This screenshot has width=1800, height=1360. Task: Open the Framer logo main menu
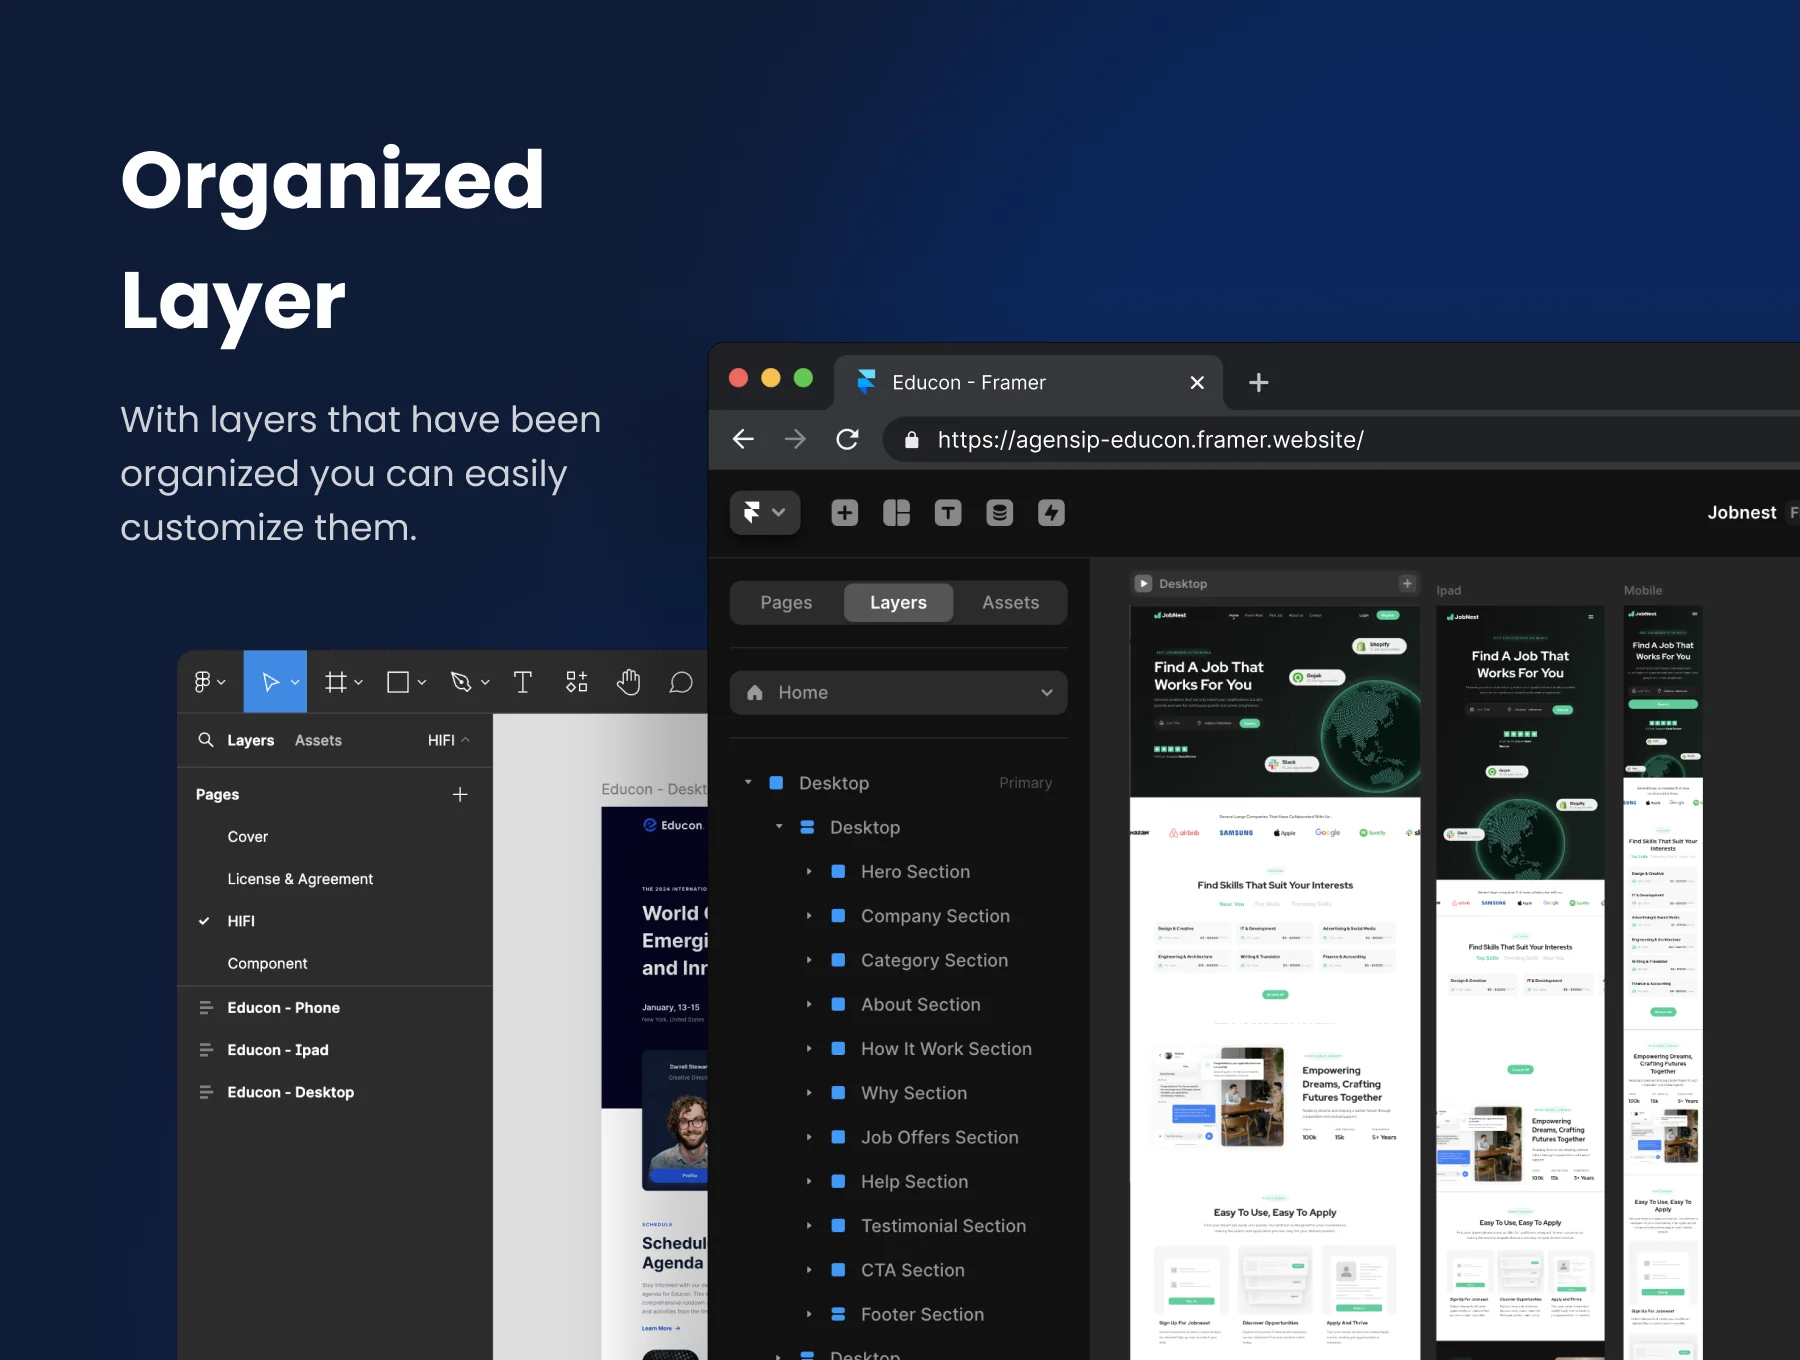(765, 513)
